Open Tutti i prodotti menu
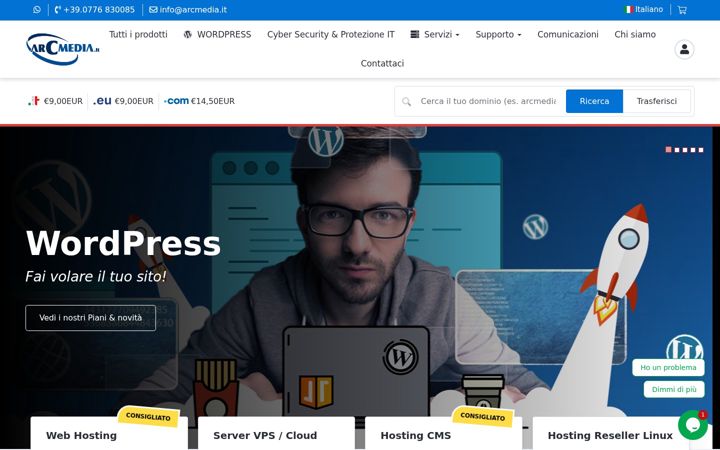The height and width of the screenshot is (450, 720). (x=138, y=34)
